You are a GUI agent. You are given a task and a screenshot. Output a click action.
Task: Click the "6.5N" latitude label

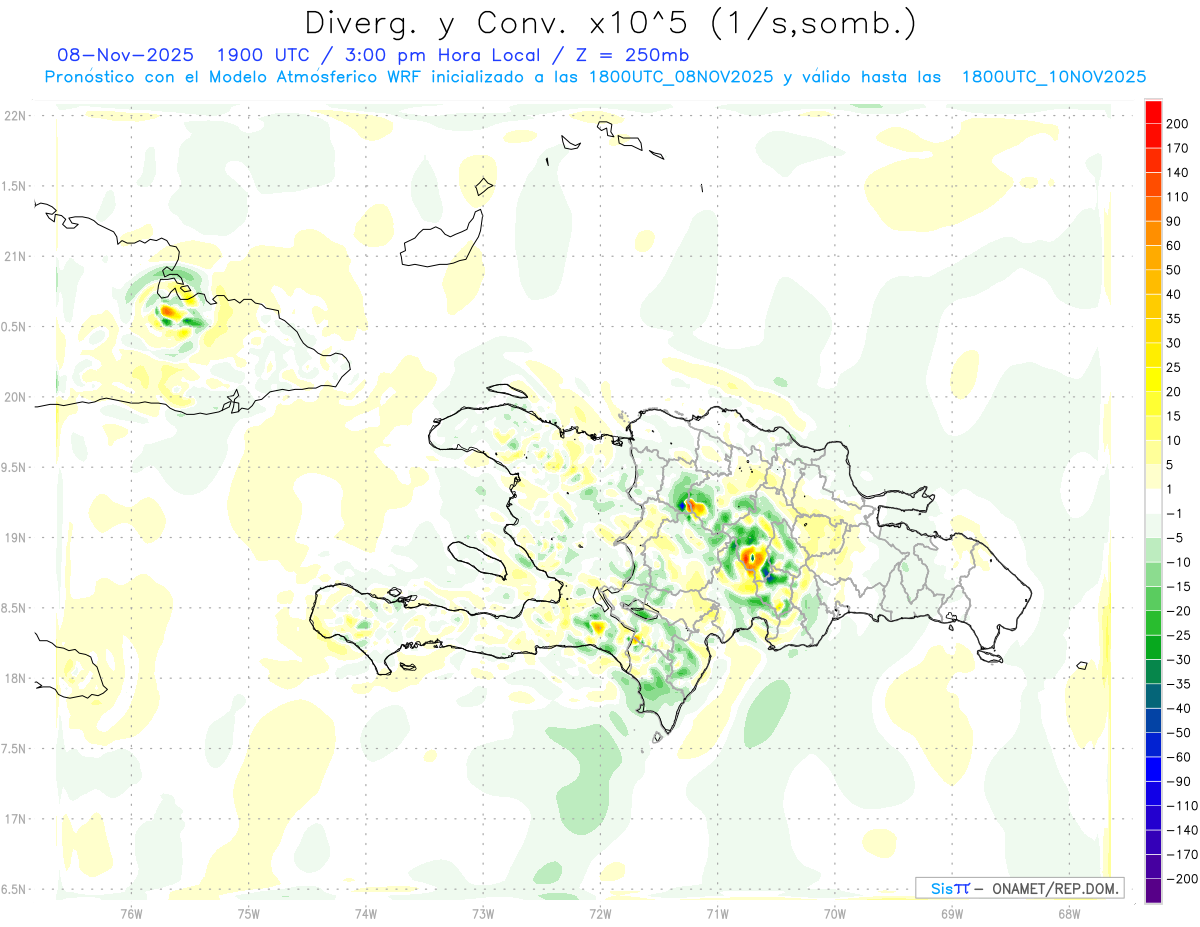(x=14, y=890)
